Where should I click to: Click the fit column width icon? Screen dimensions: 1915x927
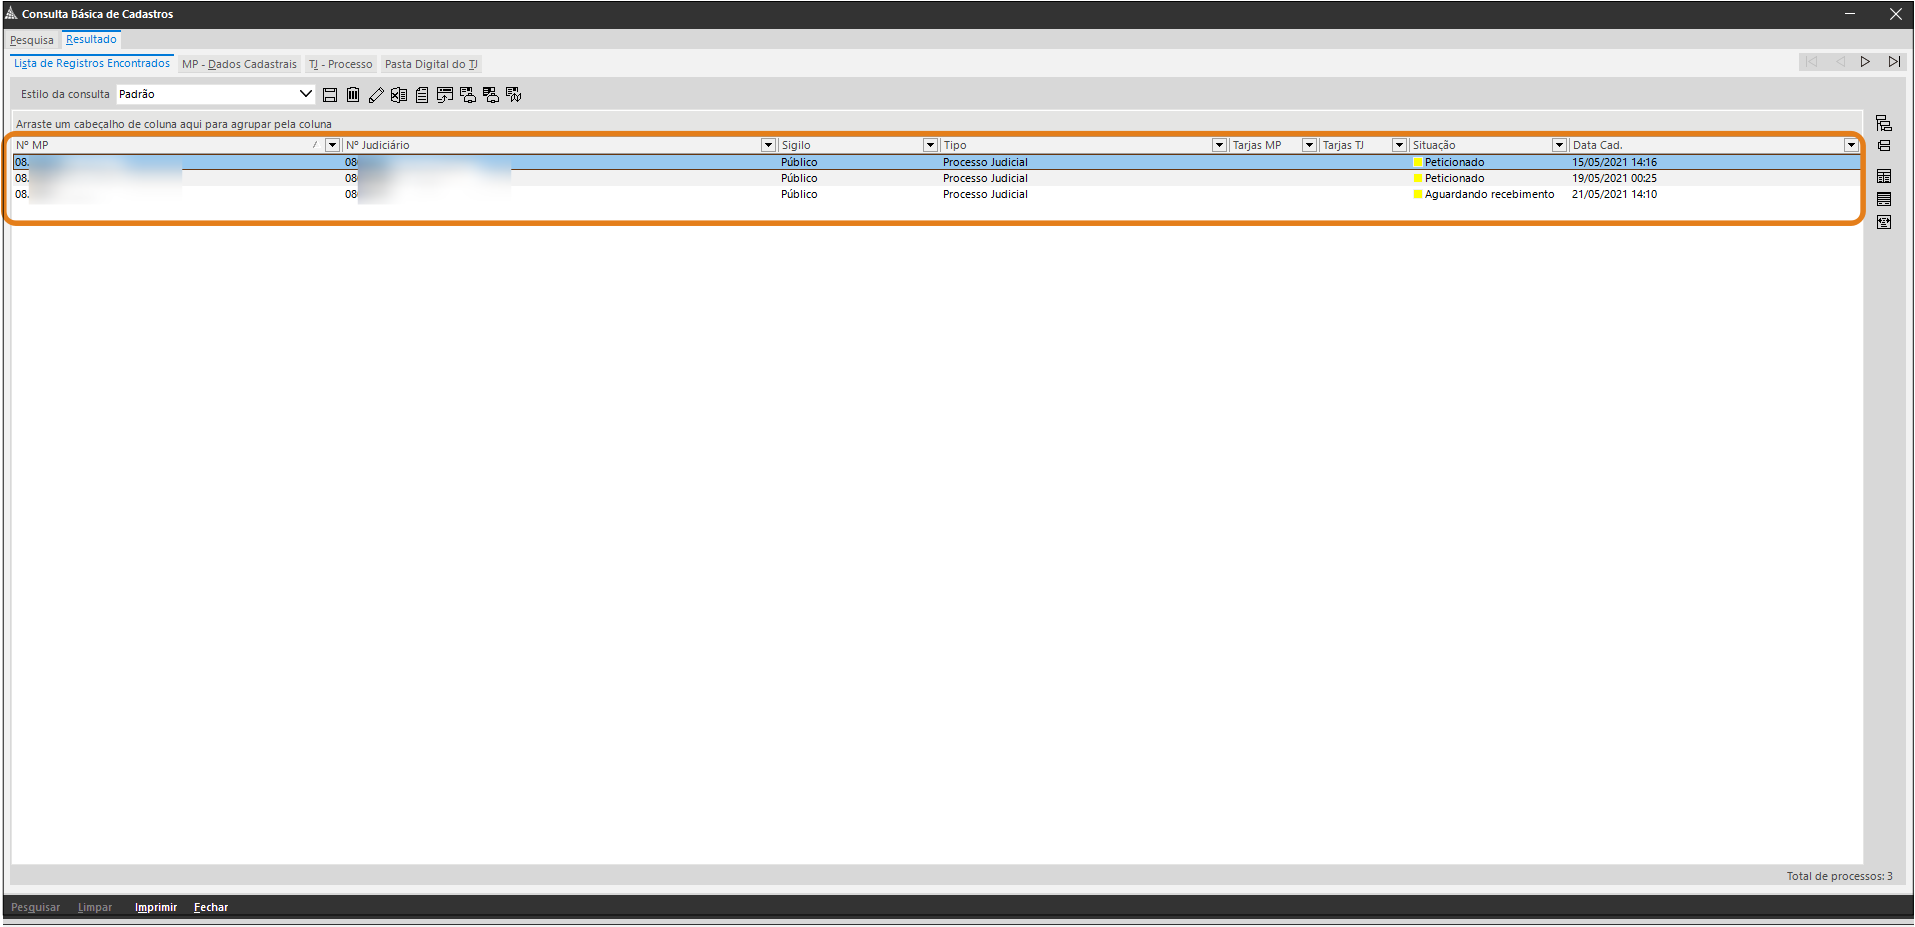(x=1884, y=222)
